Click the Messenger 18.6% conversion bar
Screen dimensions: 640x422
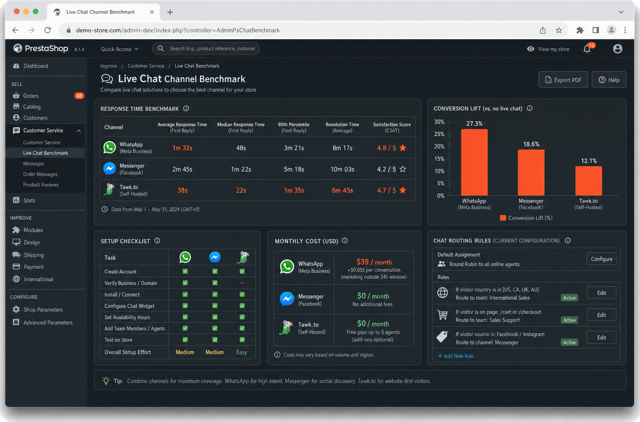[x=531, y=173]
